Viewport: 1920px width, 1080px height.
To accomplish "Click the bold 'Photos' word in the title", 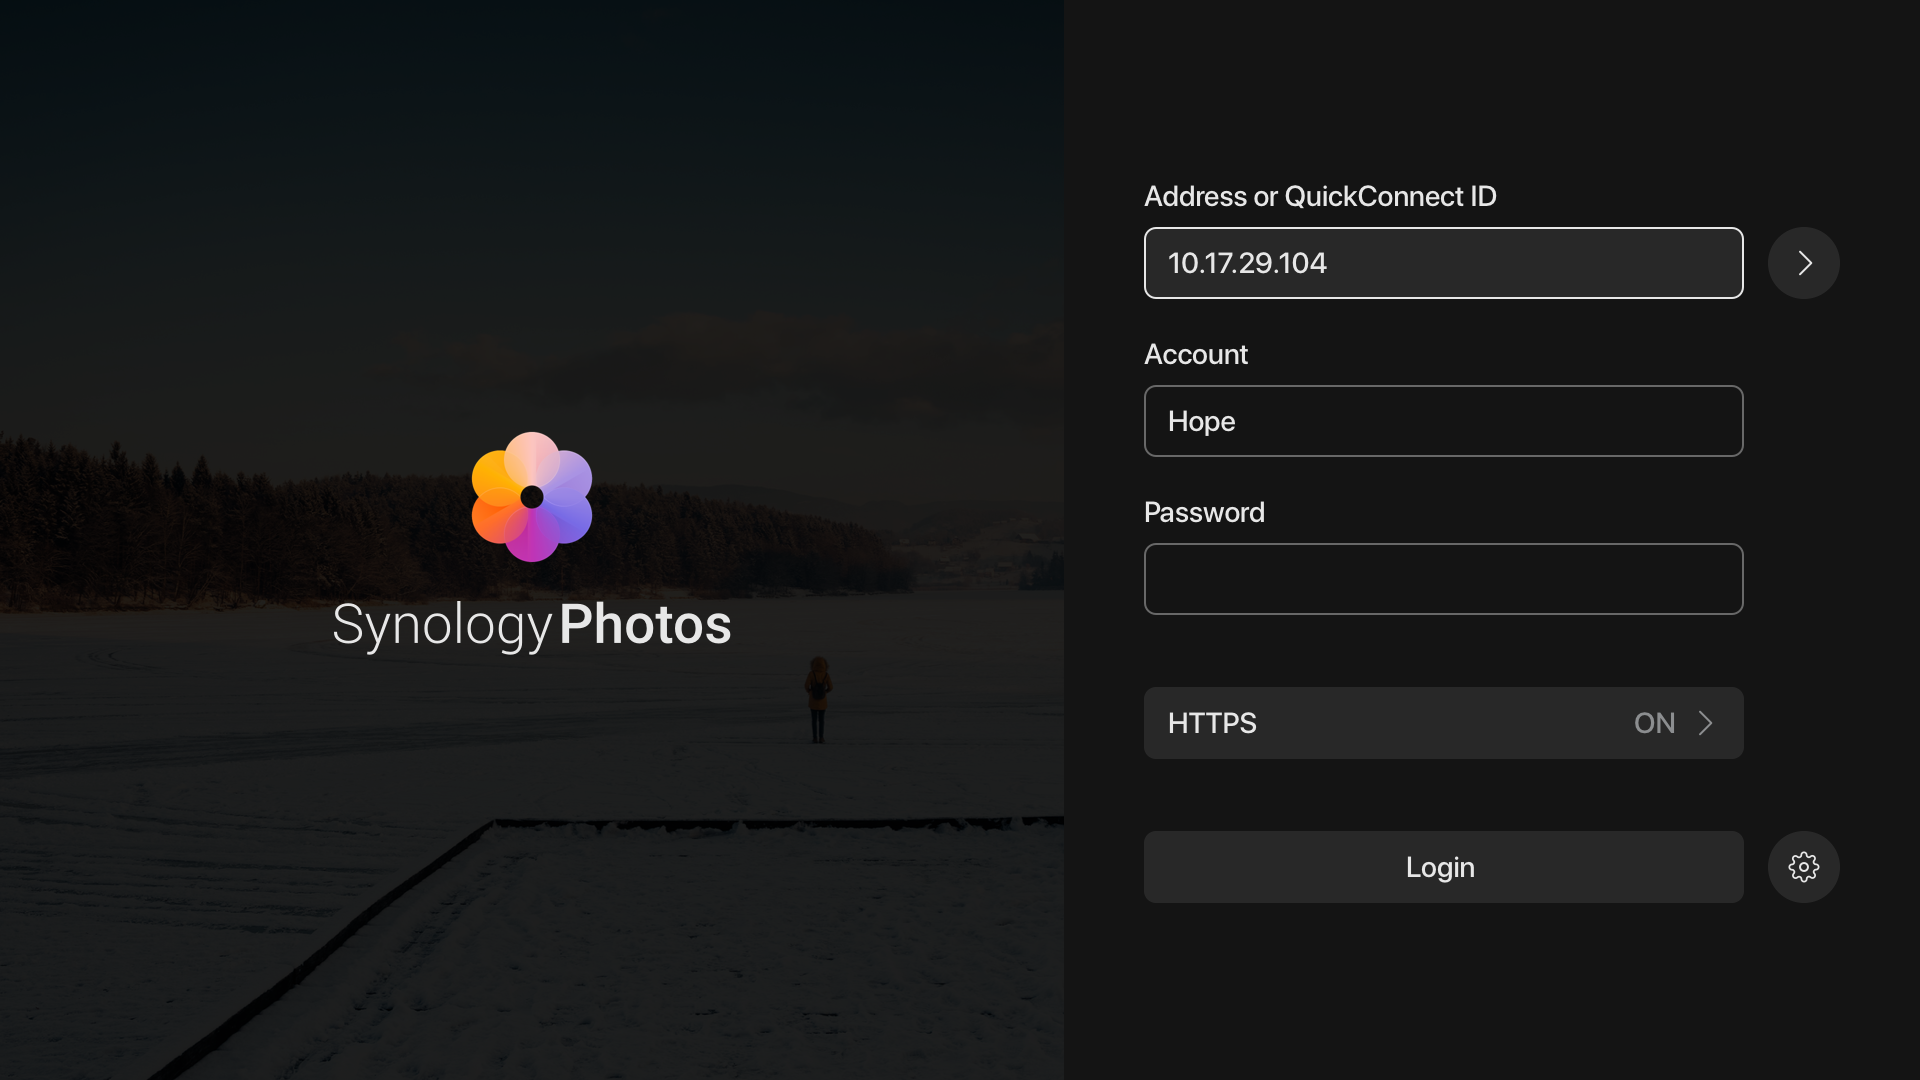I will click(x=645, y=624).
